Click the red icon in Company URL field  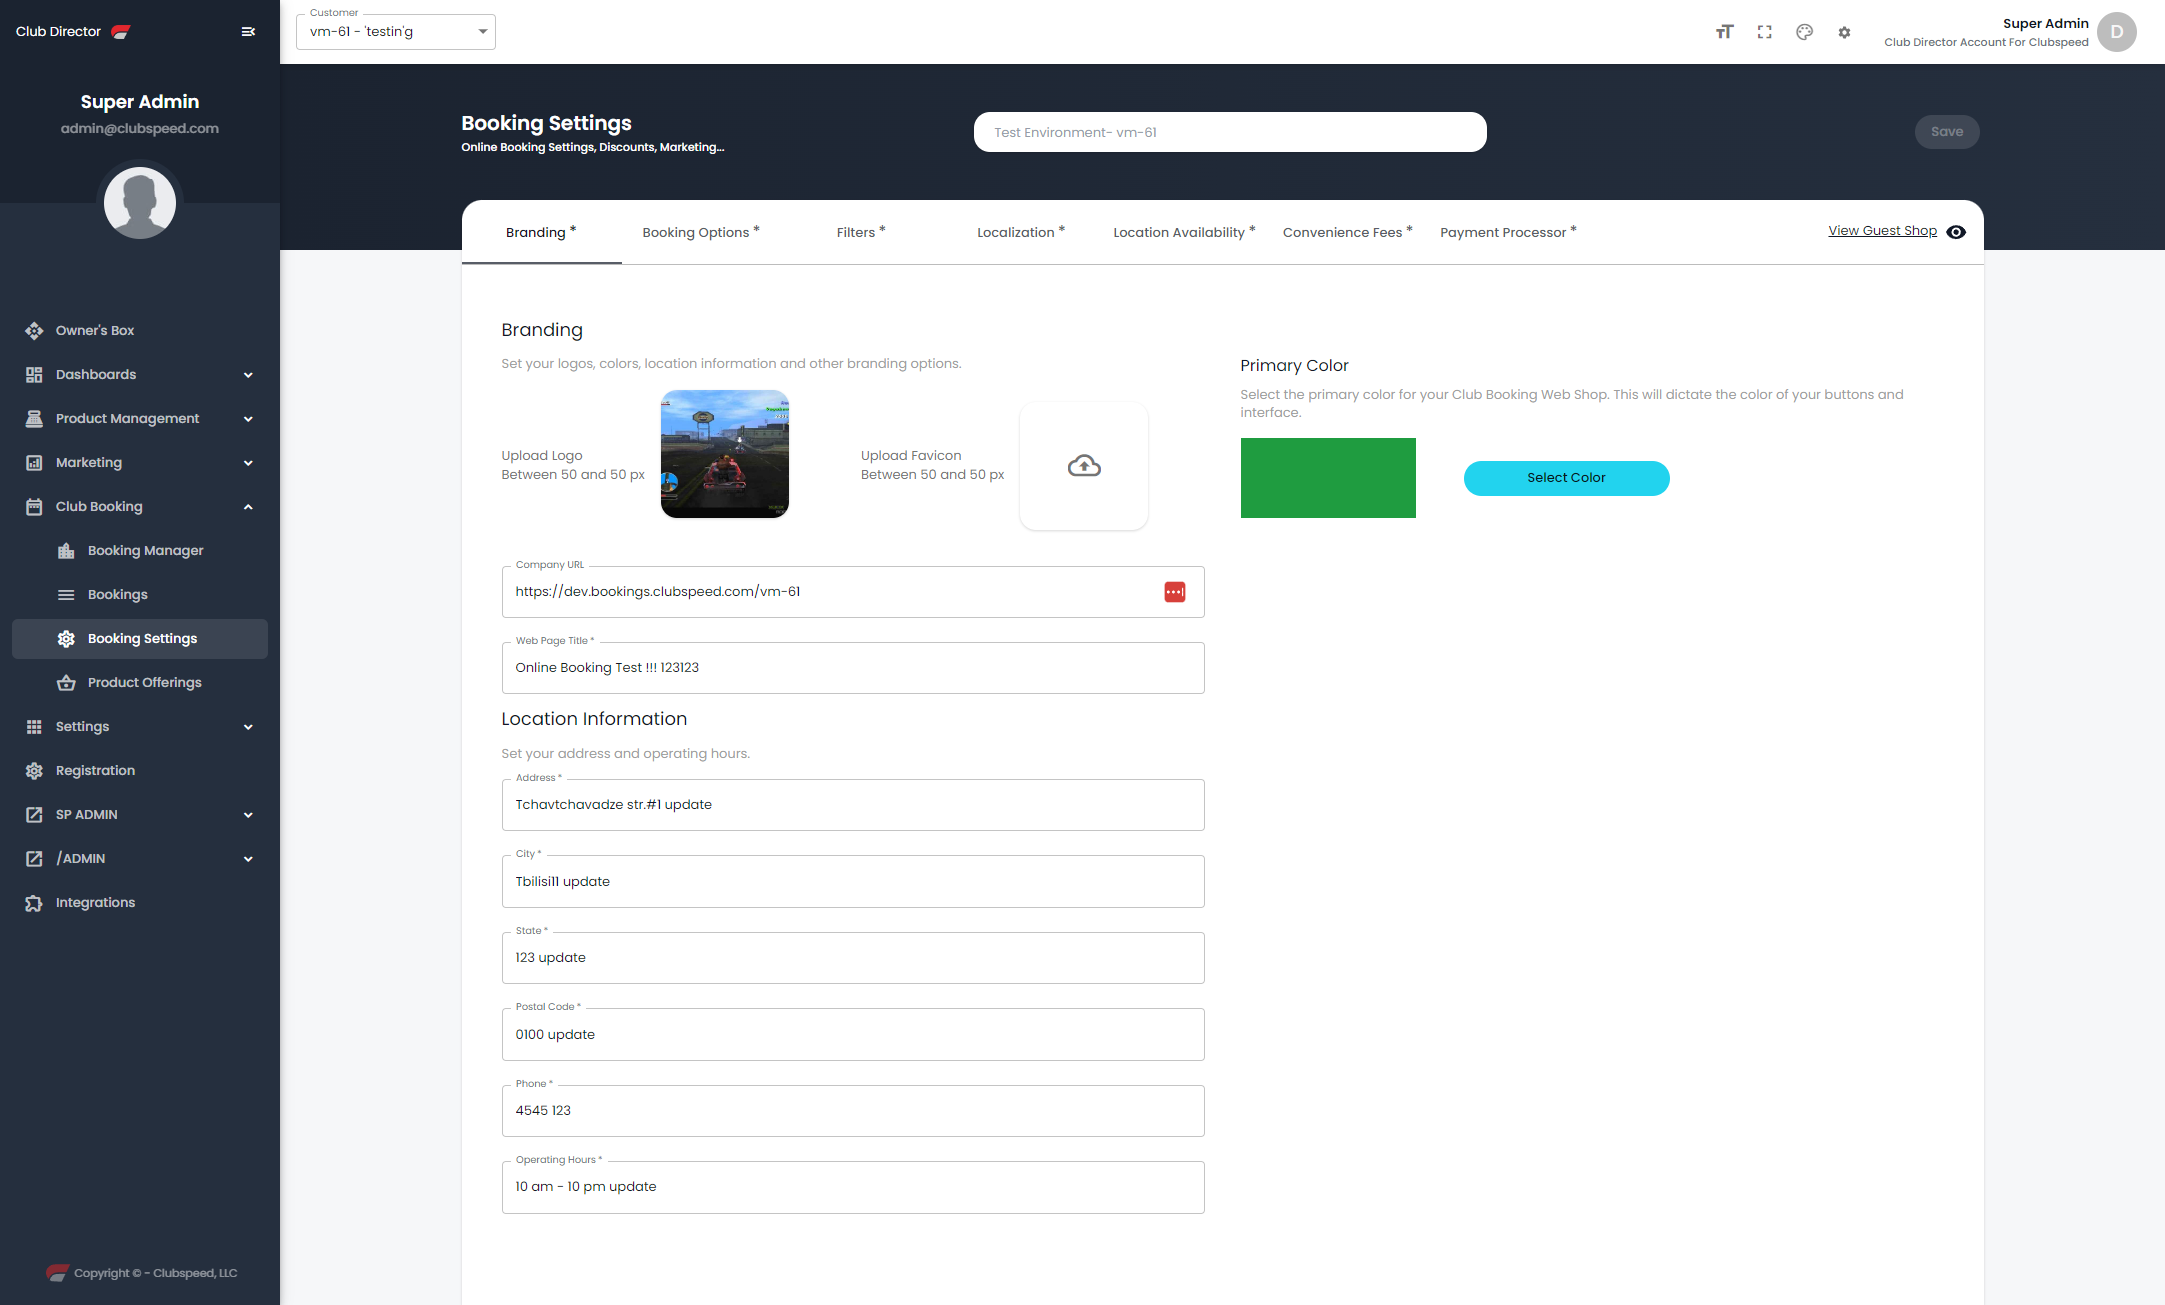pos(1174,592)
